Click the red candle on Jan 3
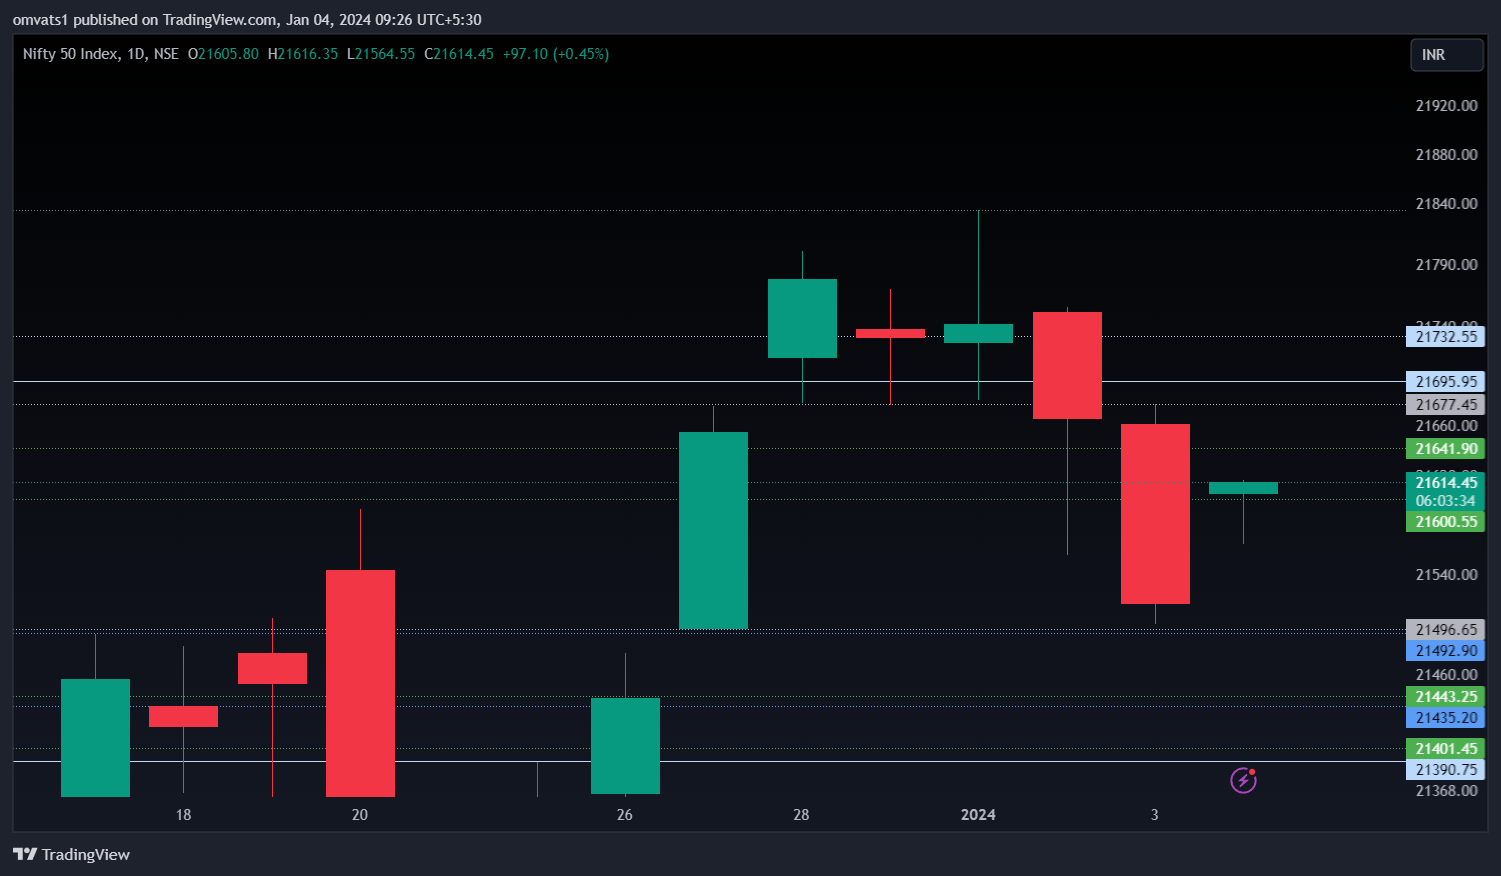This screenshot has width=1501, height=876. coord(1155,514)
